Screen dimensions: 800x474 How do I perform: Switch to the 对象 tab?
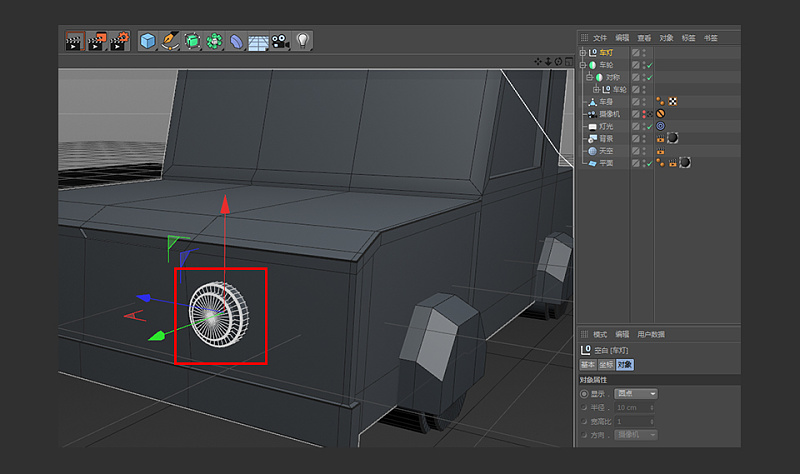click(x=624, y=365)
